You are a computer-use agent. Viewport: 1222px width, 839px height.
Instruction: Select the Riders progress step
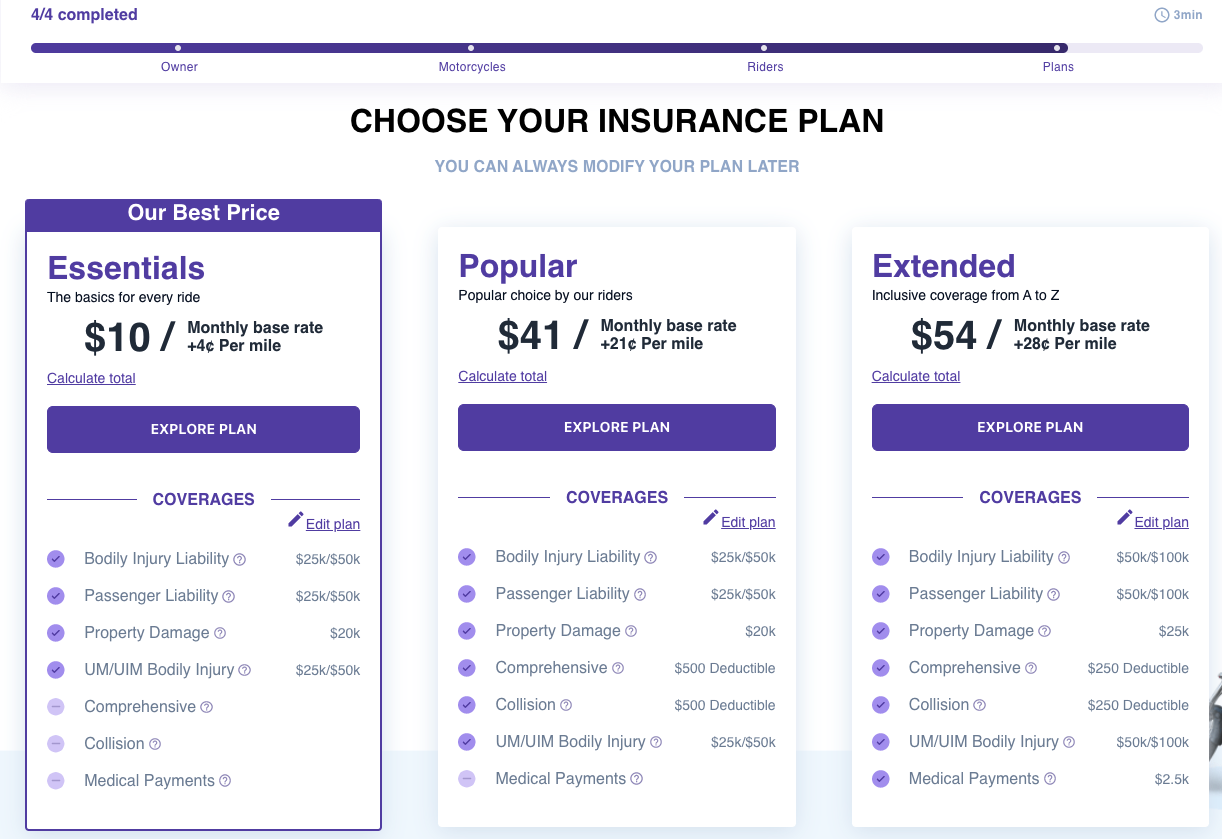click(x=765, y=67)
